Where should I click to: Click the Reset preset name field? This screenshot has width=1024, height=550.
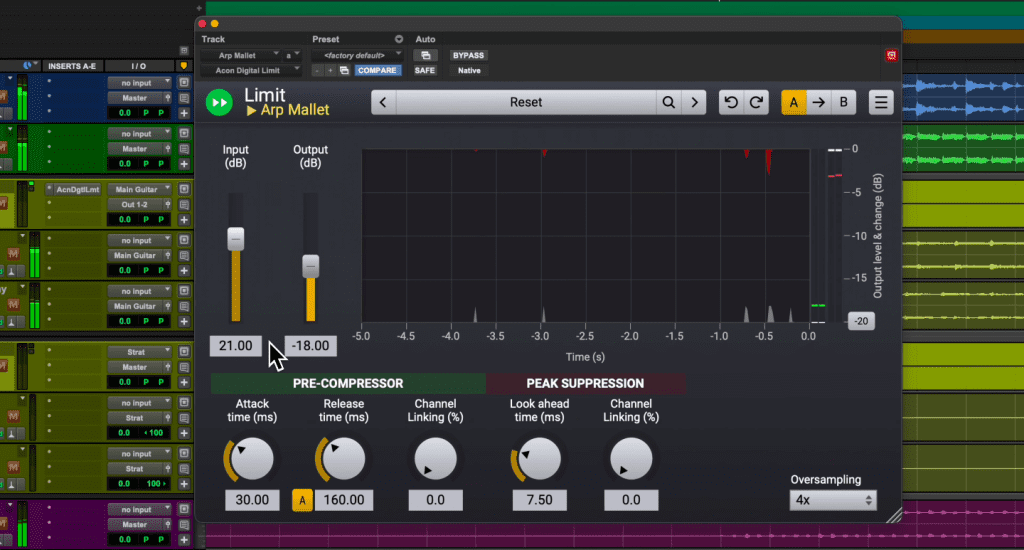point(526,103)
